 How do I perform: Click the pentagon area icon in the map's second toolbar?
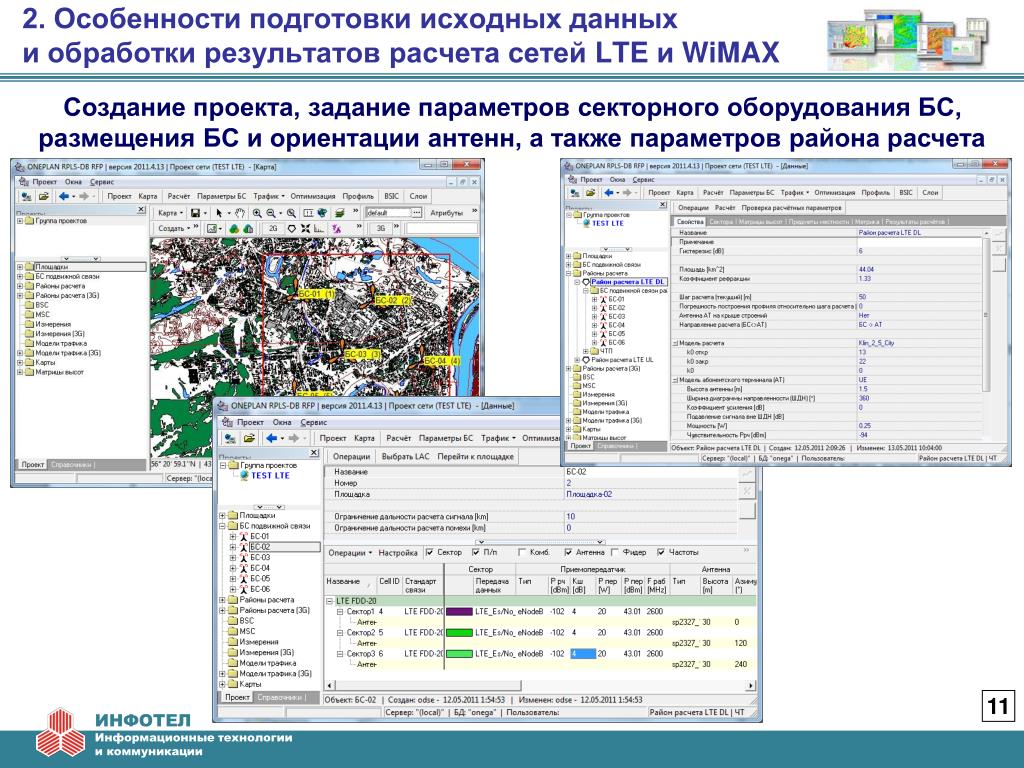pos(291,229)
